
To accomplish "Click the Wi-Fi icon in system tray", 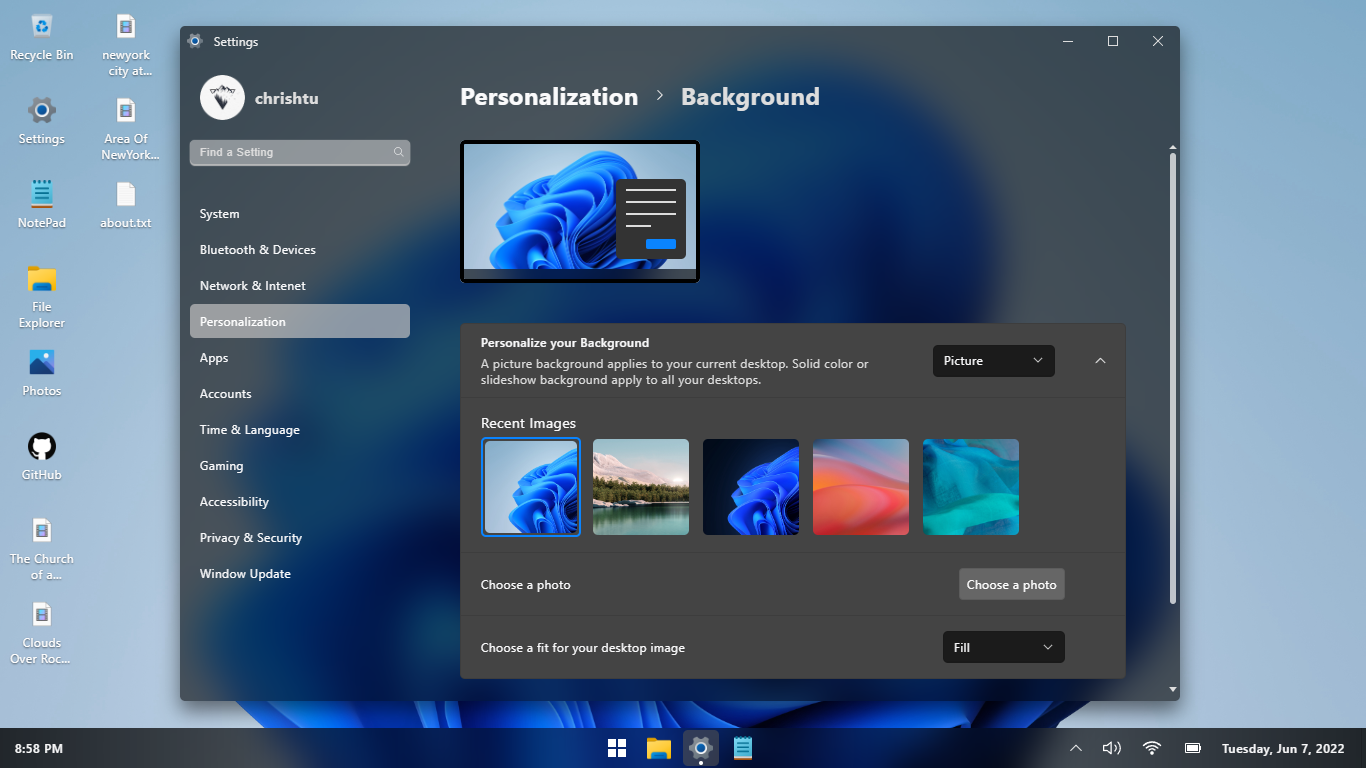I will [1152, 748].
